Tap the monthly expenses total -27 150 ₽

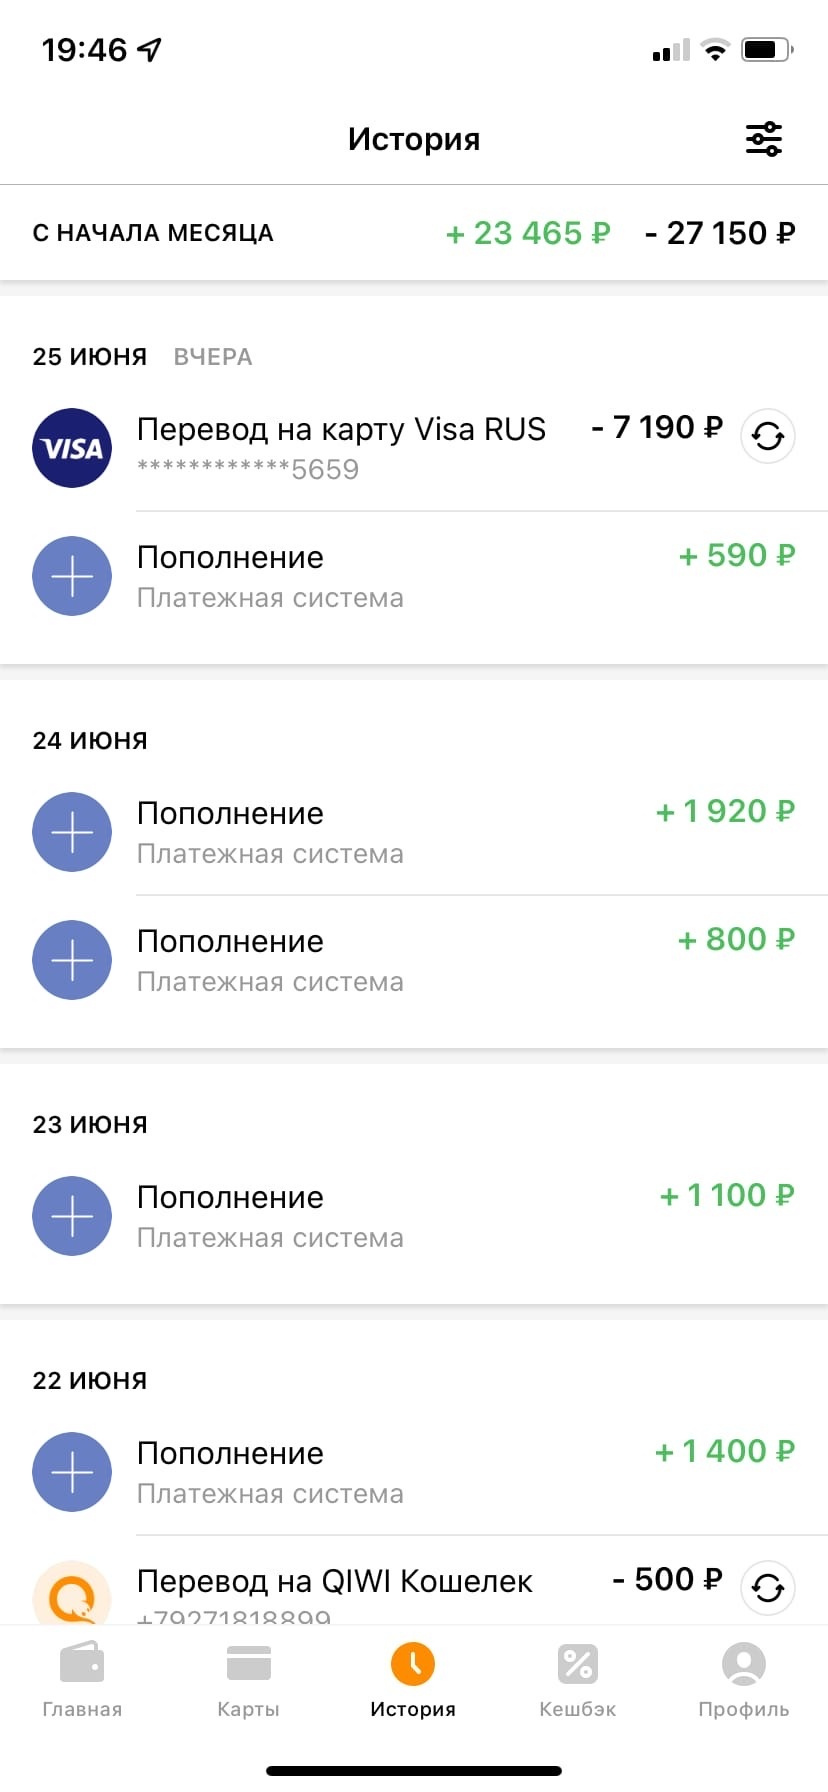pyautogui.click(x=720, y=233)
